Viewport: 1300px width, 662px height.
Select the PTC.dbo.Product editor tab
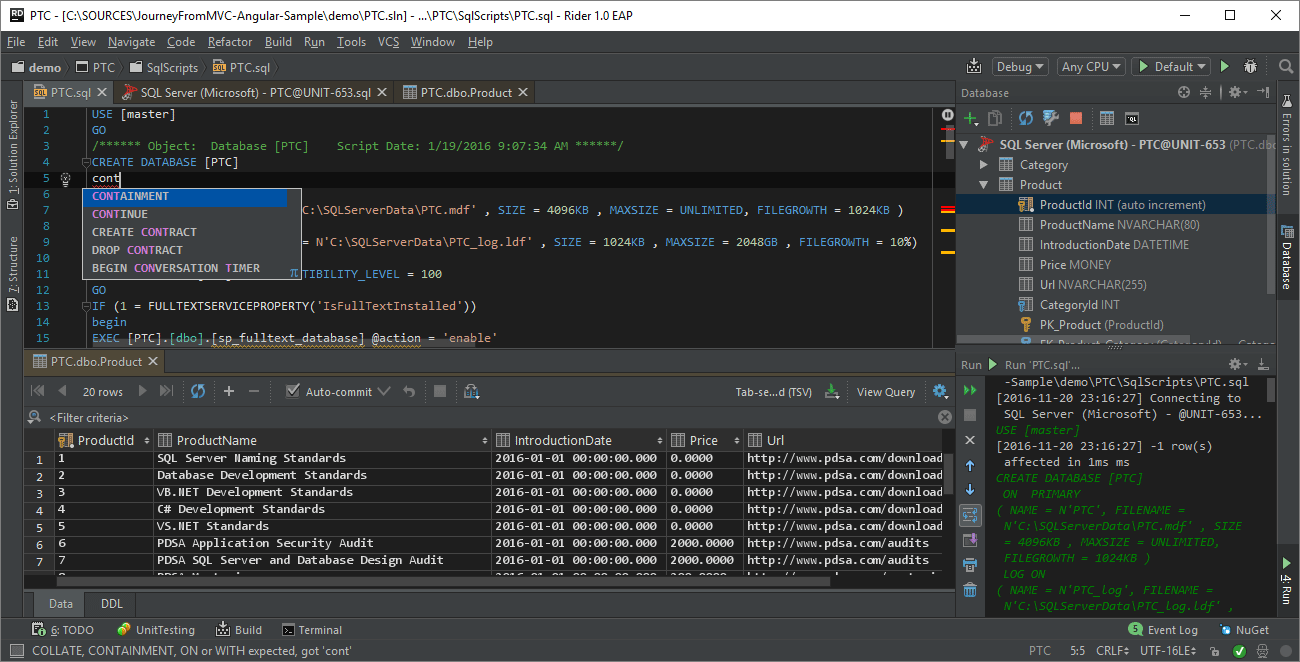[465, 92]
